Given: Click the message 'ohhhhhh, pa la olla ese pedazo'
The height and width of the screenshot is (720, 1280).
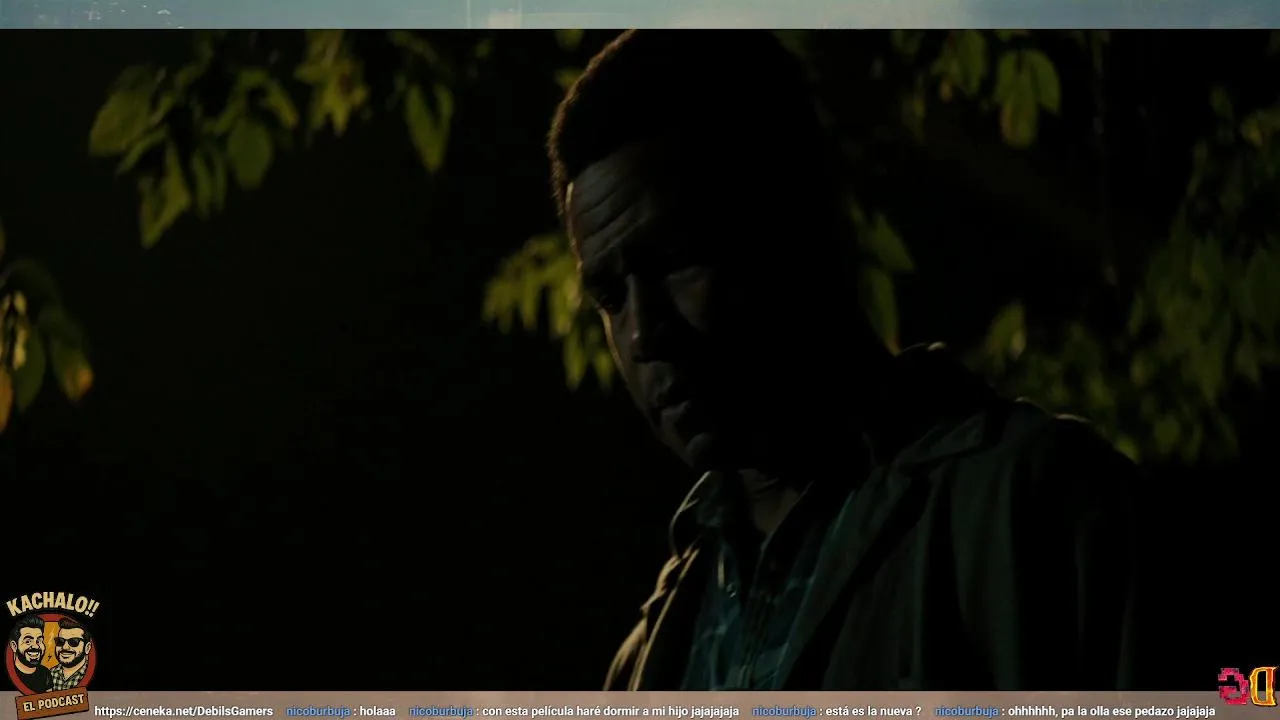Looking at the screenshot, I should point(1111,711).
